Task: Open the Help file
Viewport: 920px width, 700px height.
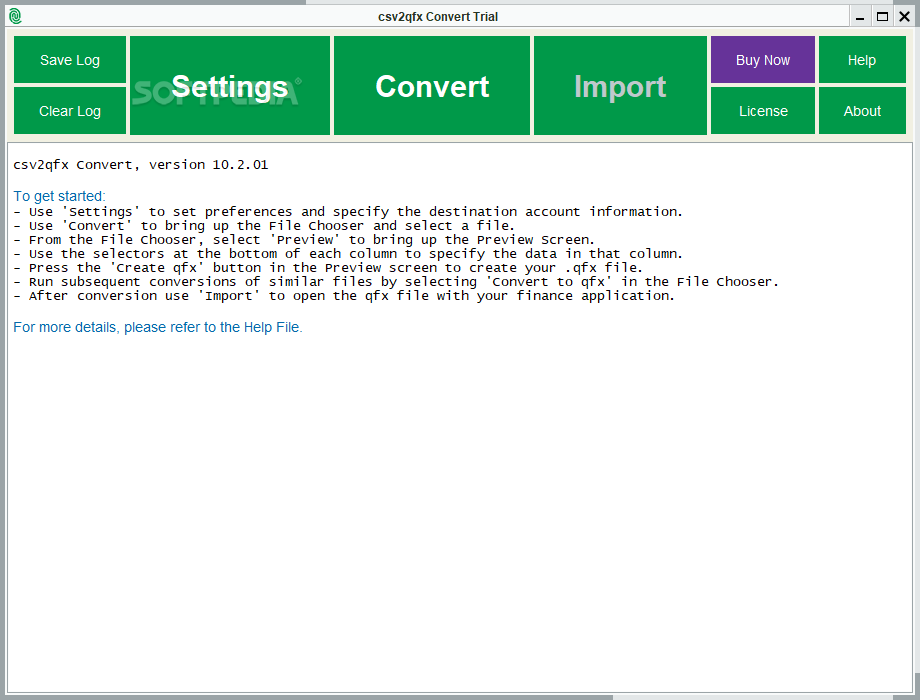Action: 862,60
